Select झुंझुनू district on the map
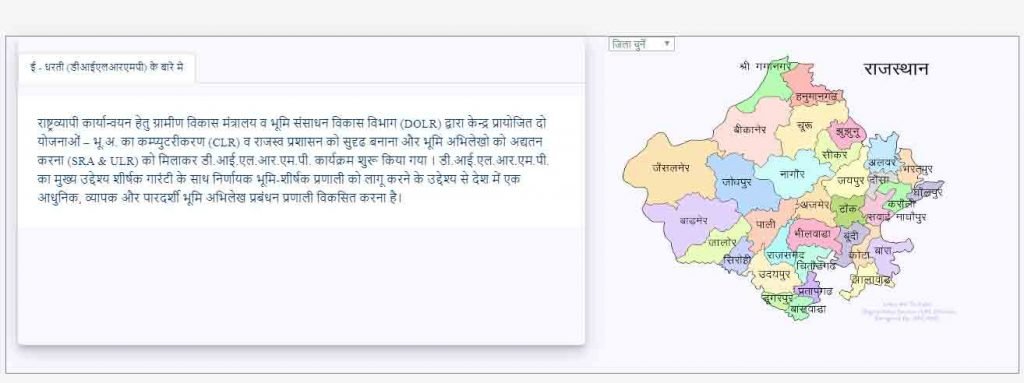Image resolution: width=1024 pixels, height=383 pixels. (x=848, y=133)
